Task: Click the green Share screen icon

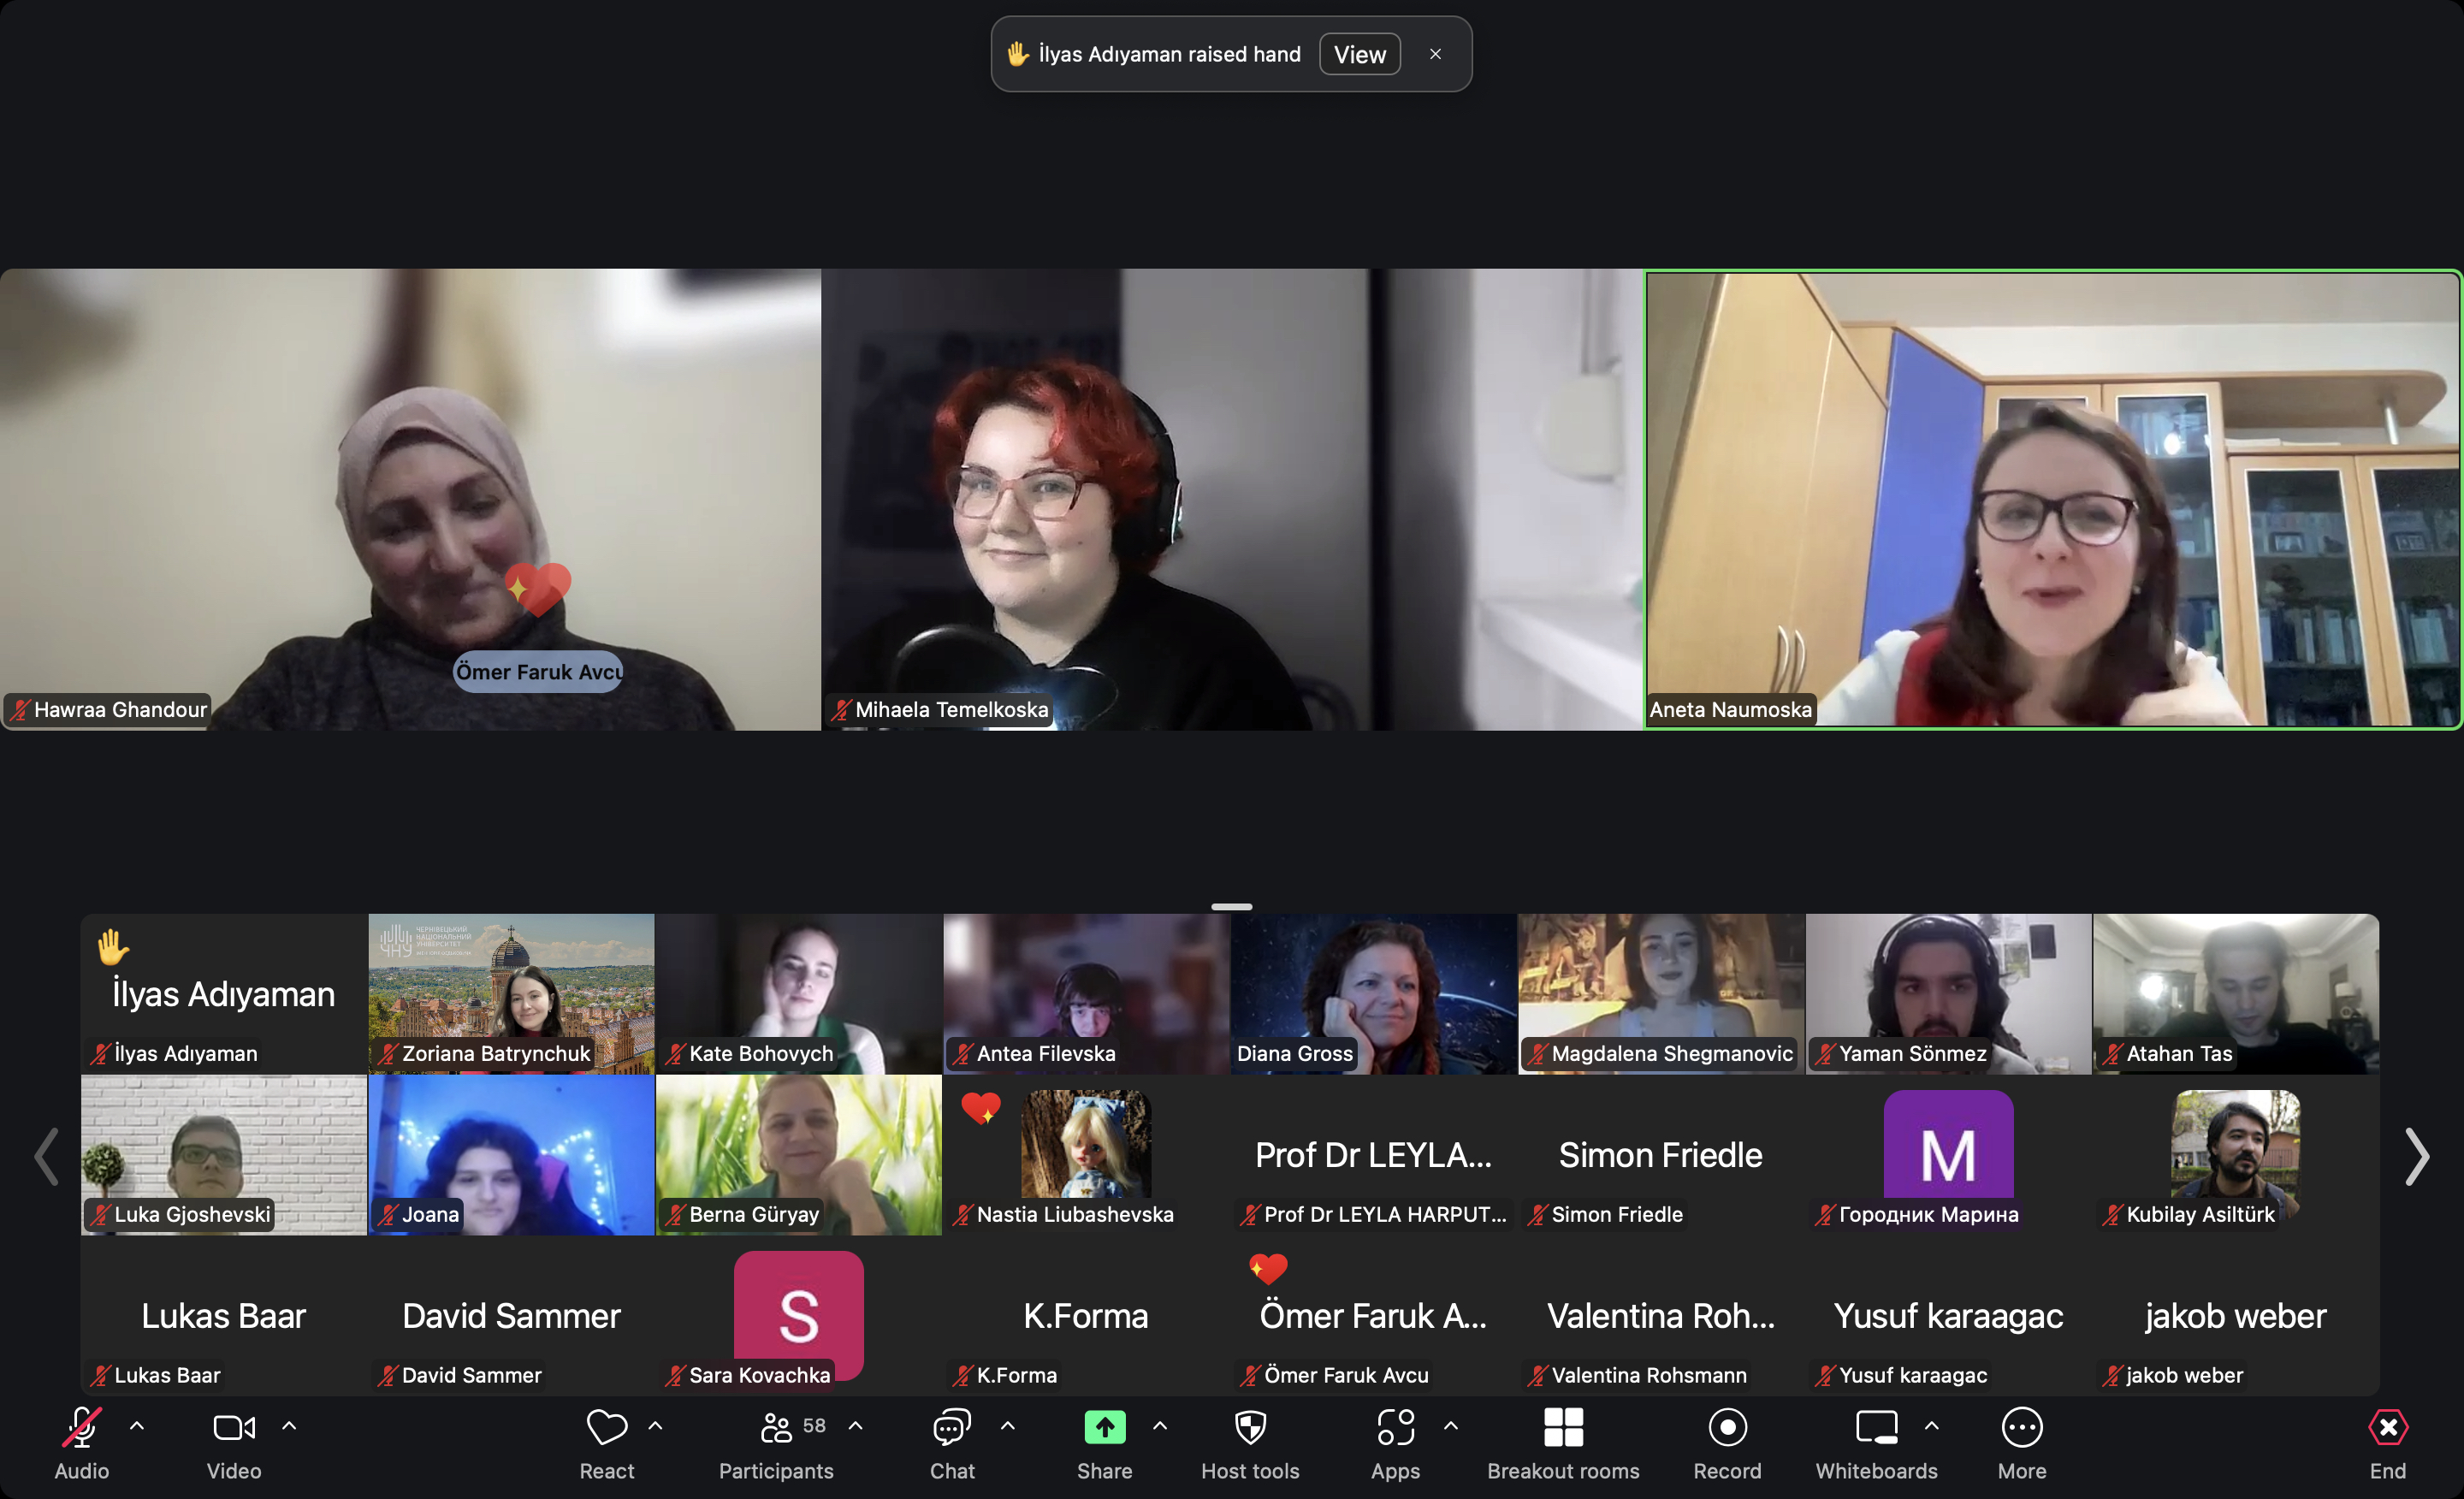Action: pos(1104,1427)
